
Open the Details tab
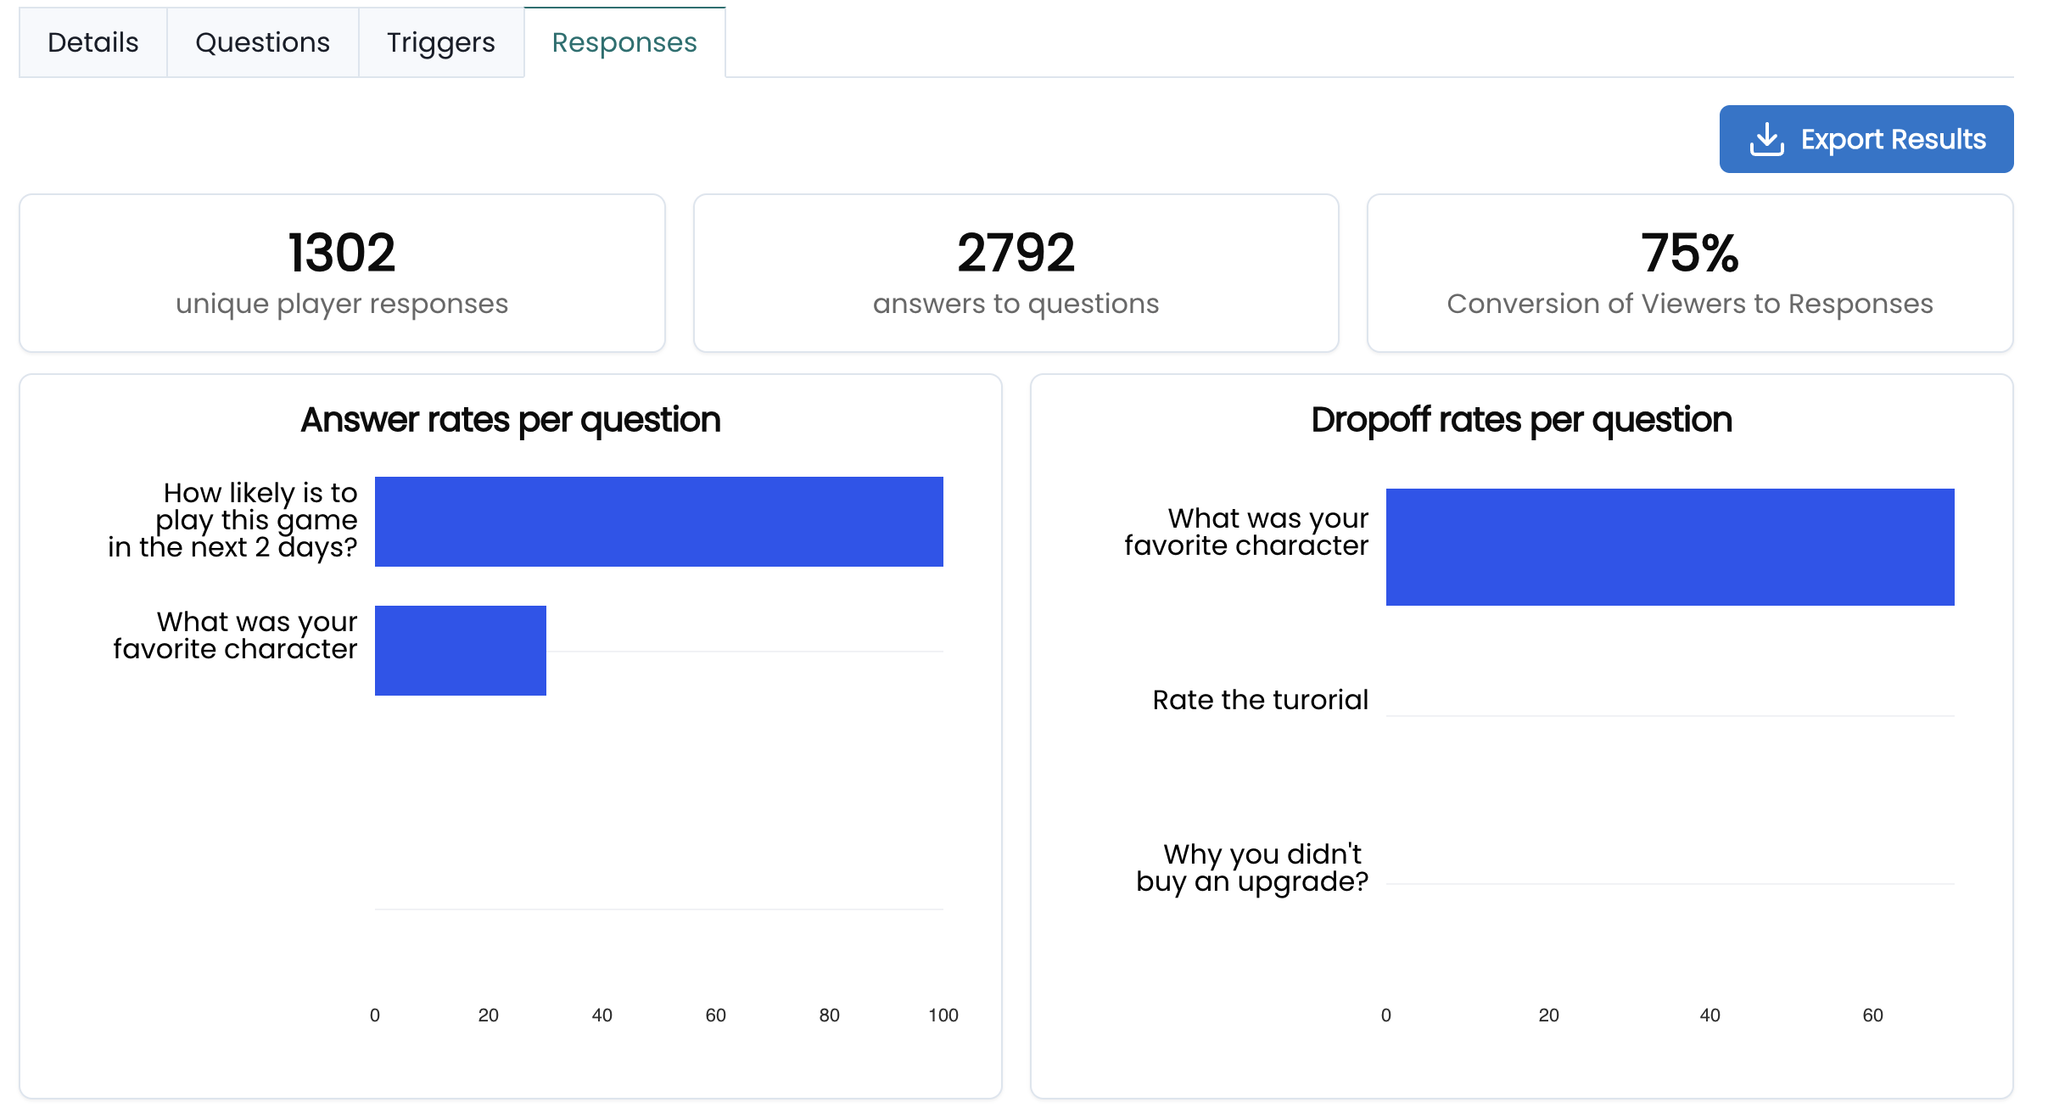[93, 43]
